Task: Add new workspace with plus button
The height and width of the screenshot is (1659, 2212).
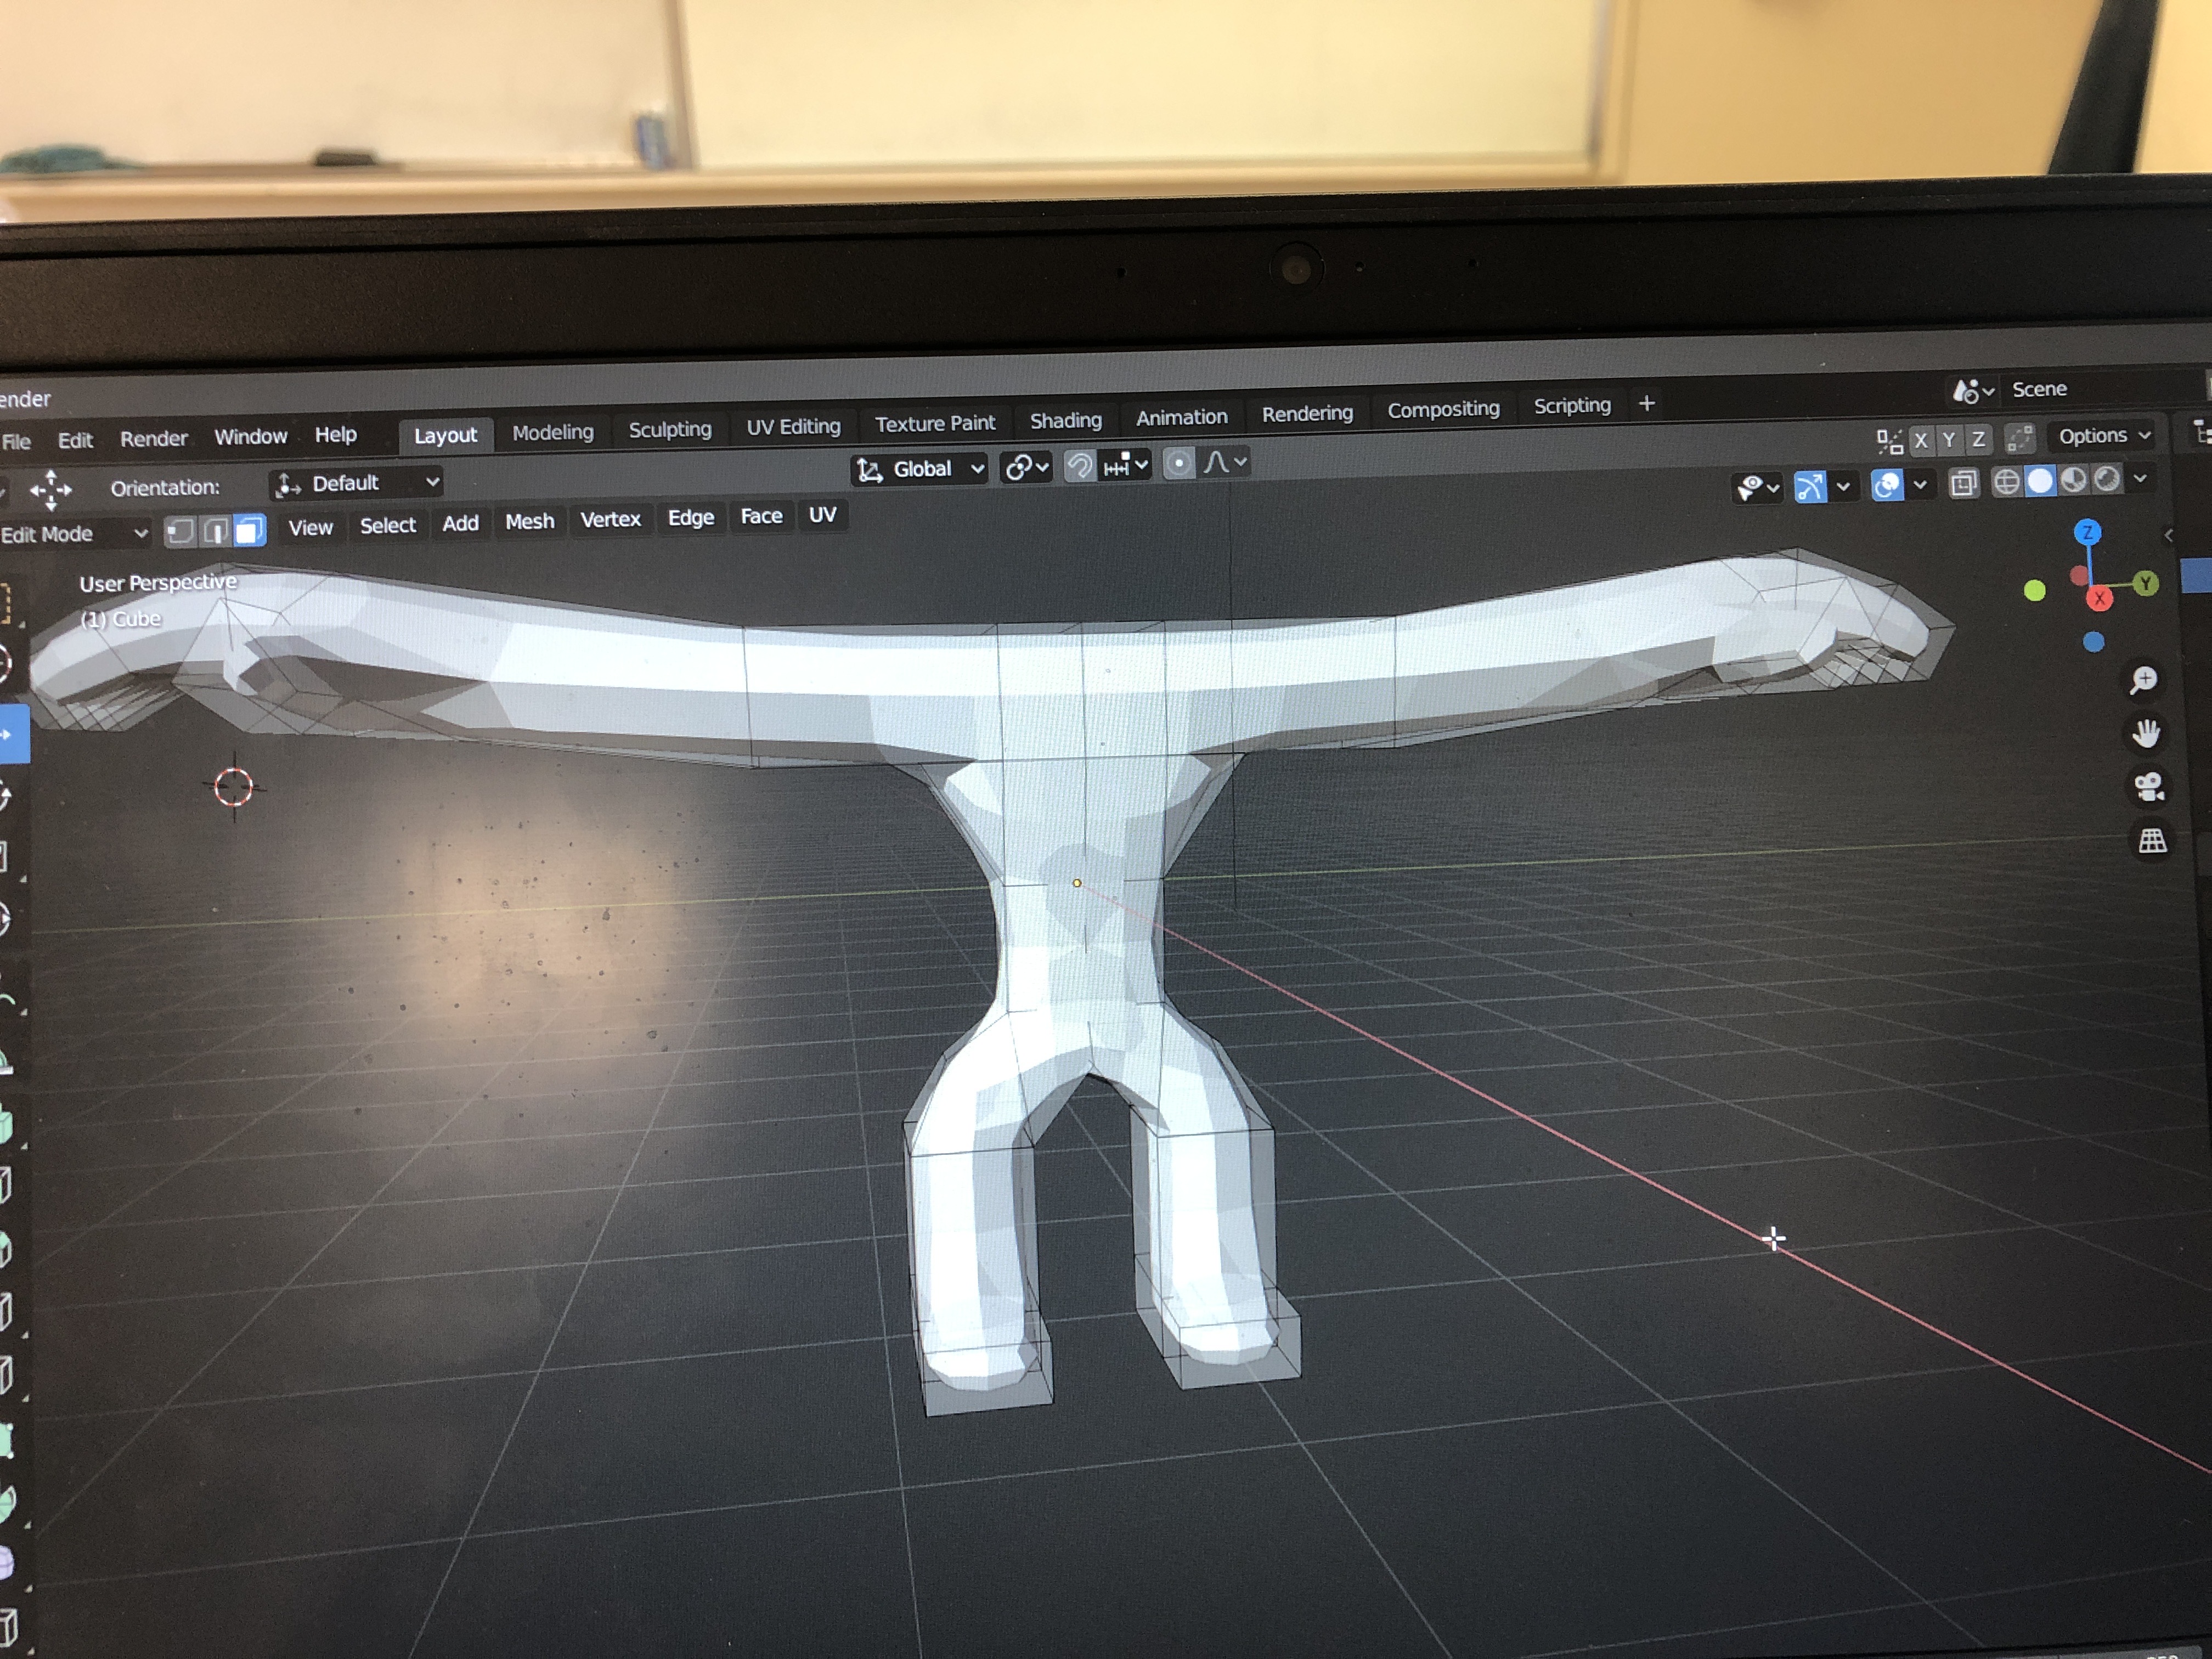Action: (1646, 404)
